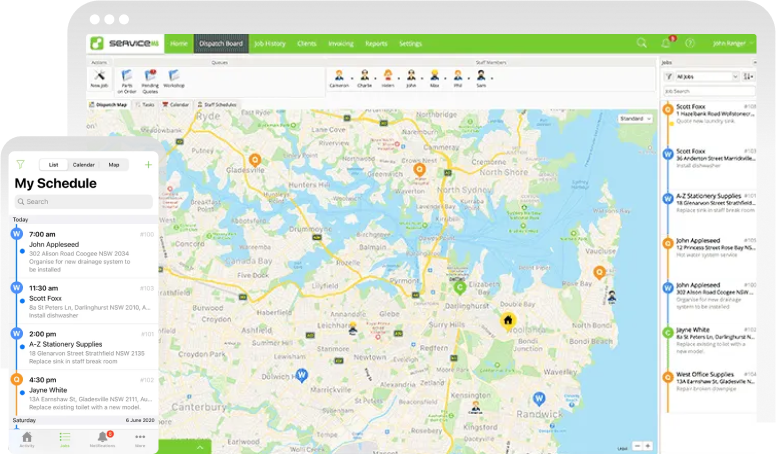Switch the mobile schedule to Calendar view
776x454 pixels.
tap(84, 164)
